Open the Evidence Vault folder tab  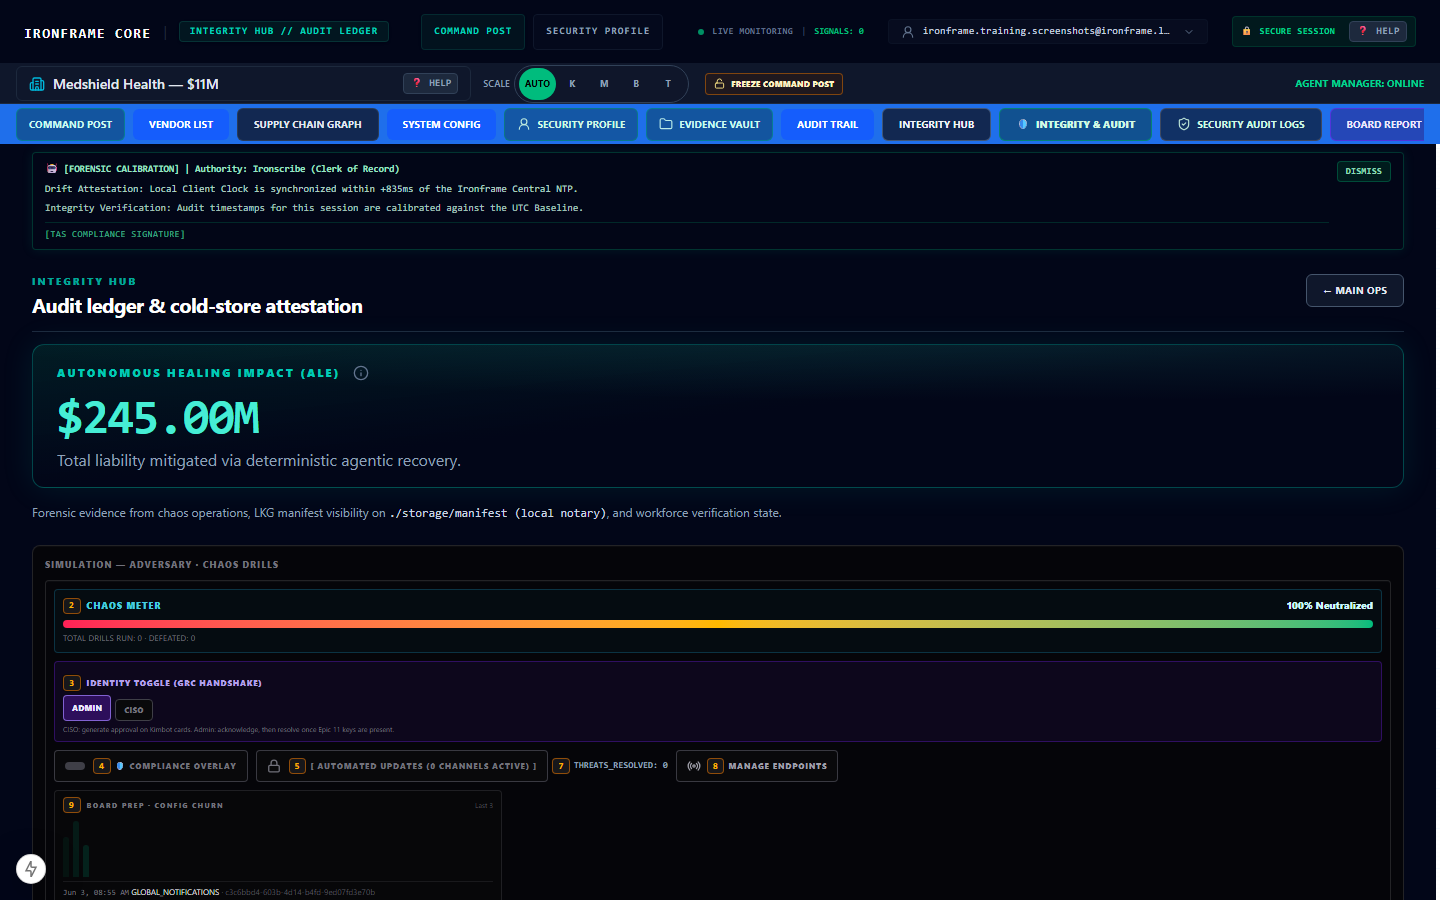click(710, 125)
